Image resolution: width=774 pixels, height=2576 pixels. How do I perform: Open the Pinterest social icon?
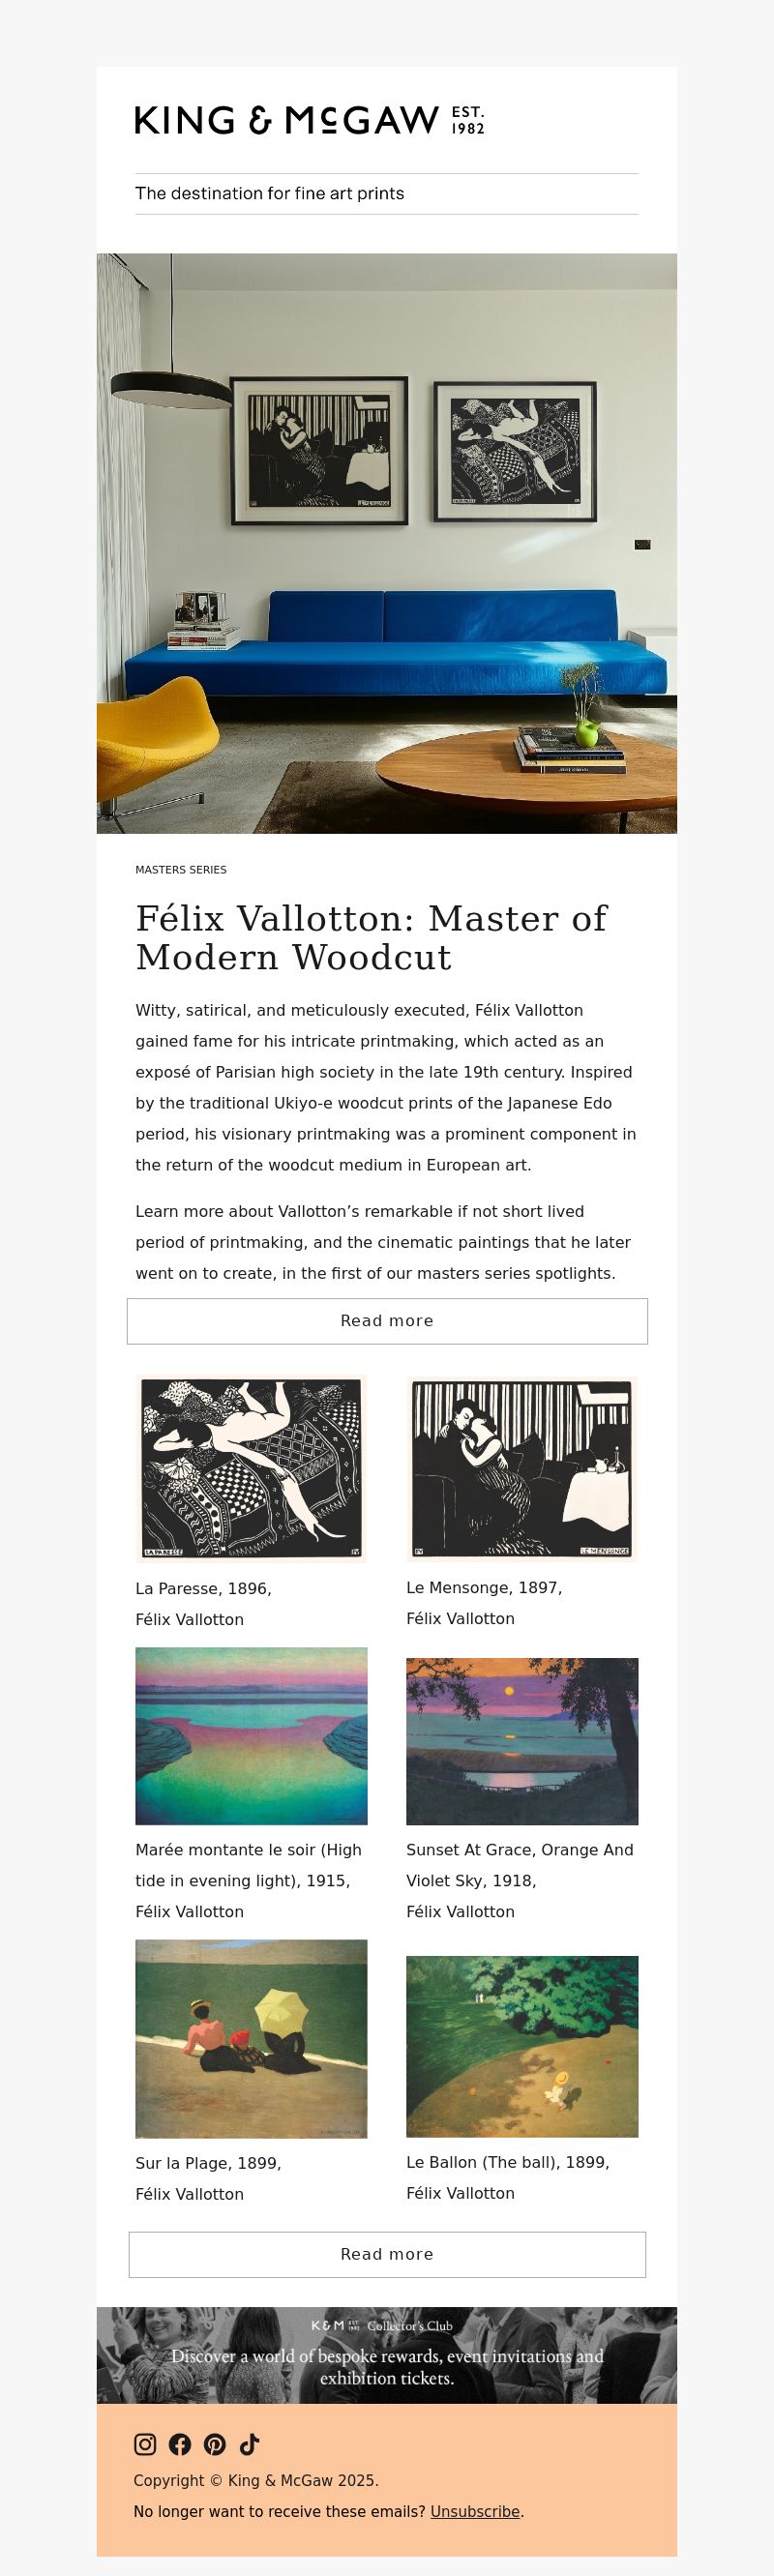[x=215, y=2444]
